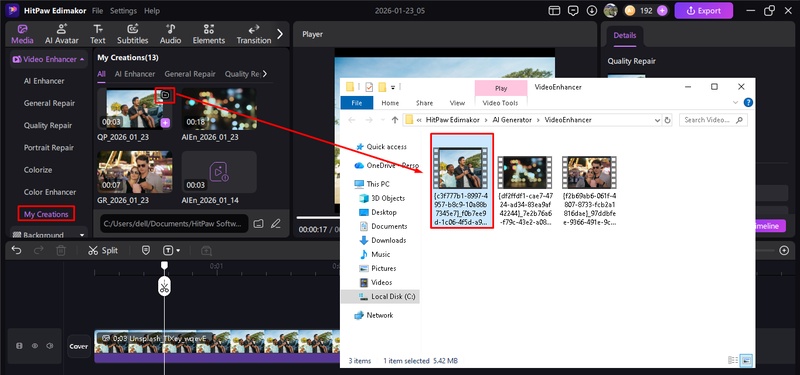Select General Repair in the sidebar
This screenshot has height=375, width=800.
pos(49,103)
